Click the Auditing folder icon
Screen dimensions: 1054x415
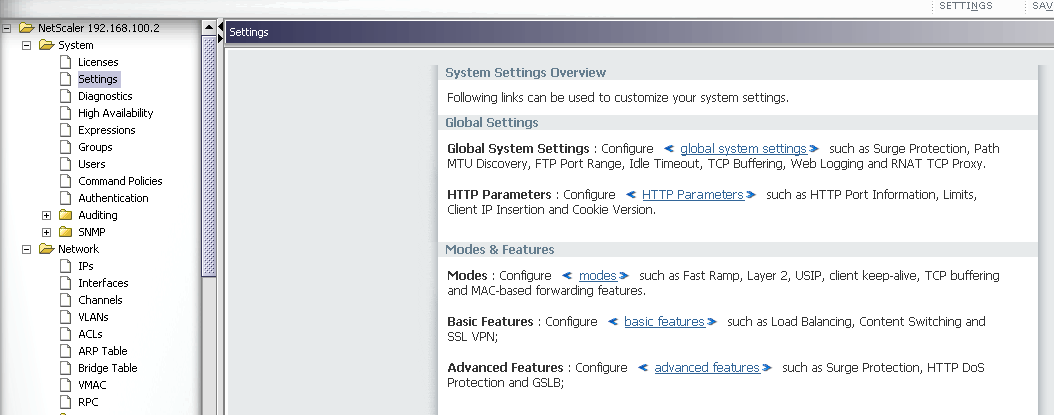66,215
